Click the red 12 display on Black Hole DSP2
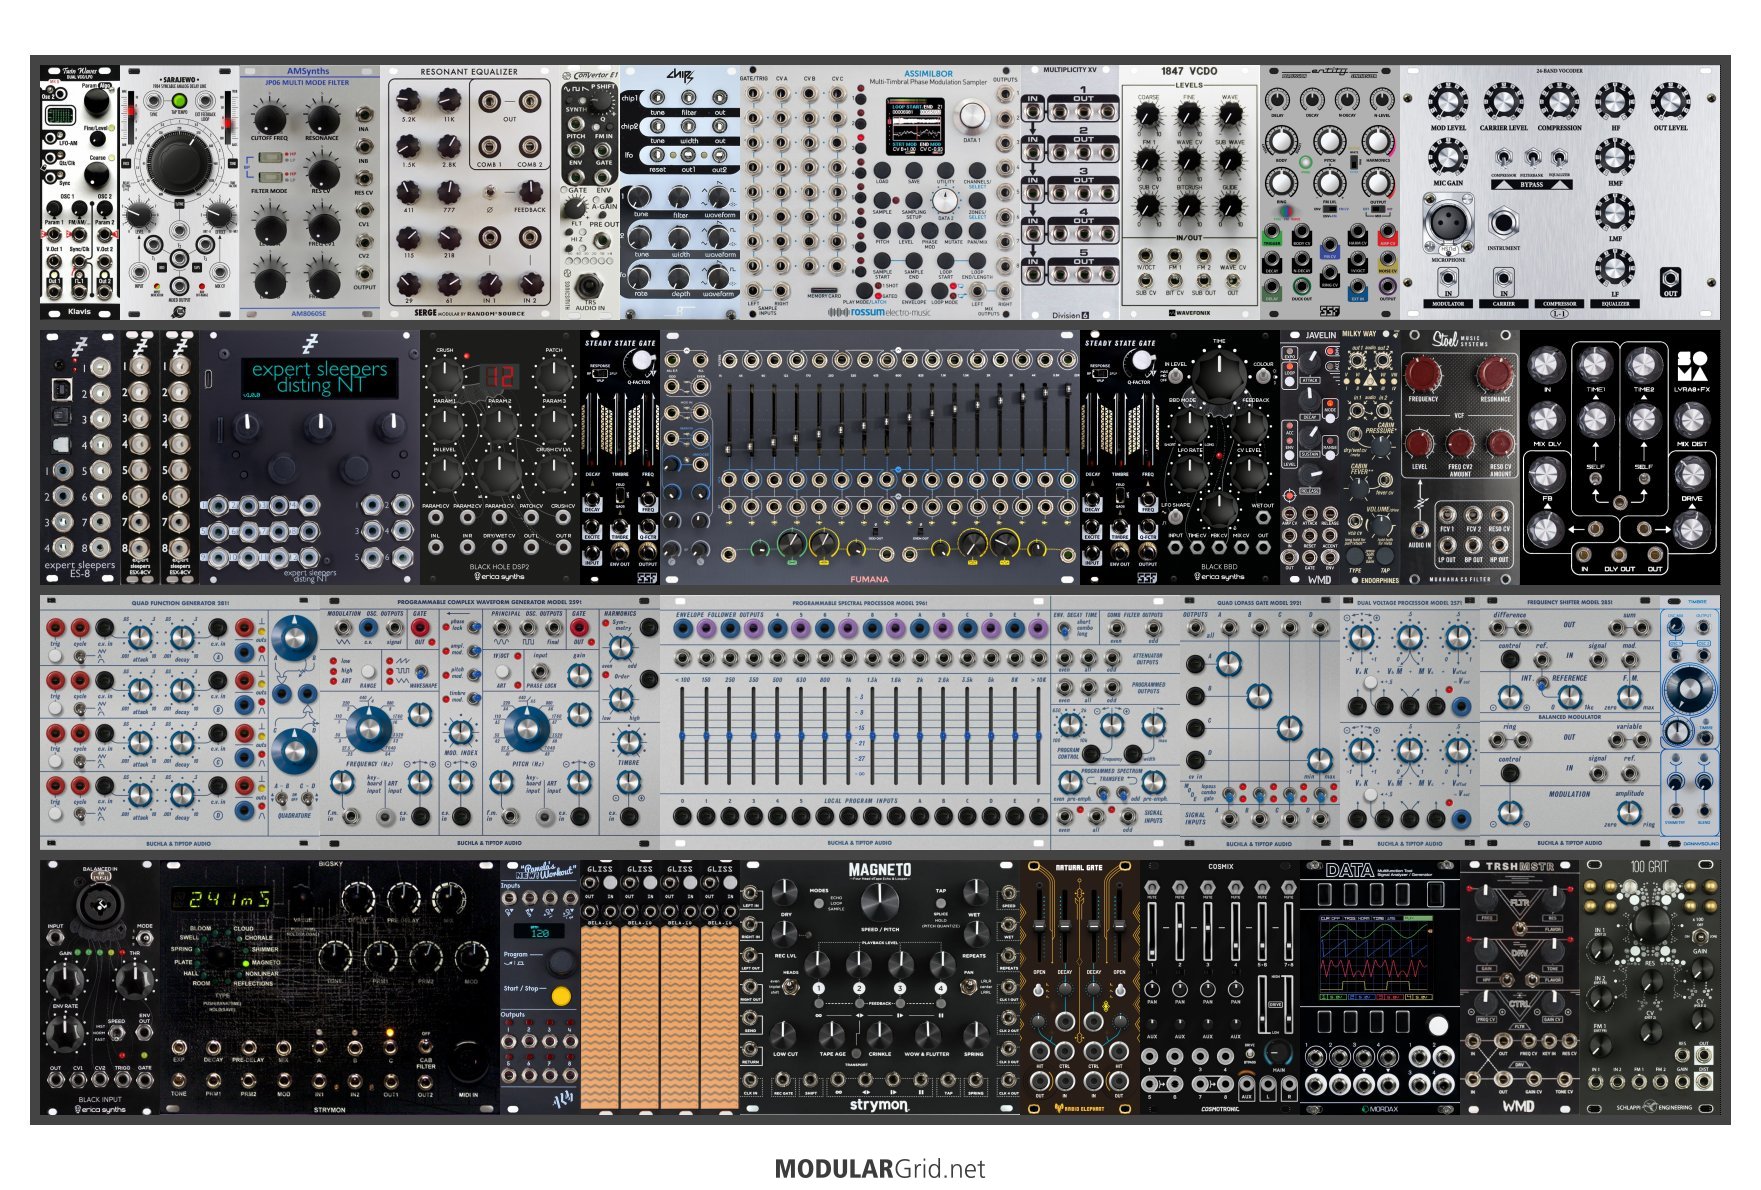 click(x=499, y=377)
